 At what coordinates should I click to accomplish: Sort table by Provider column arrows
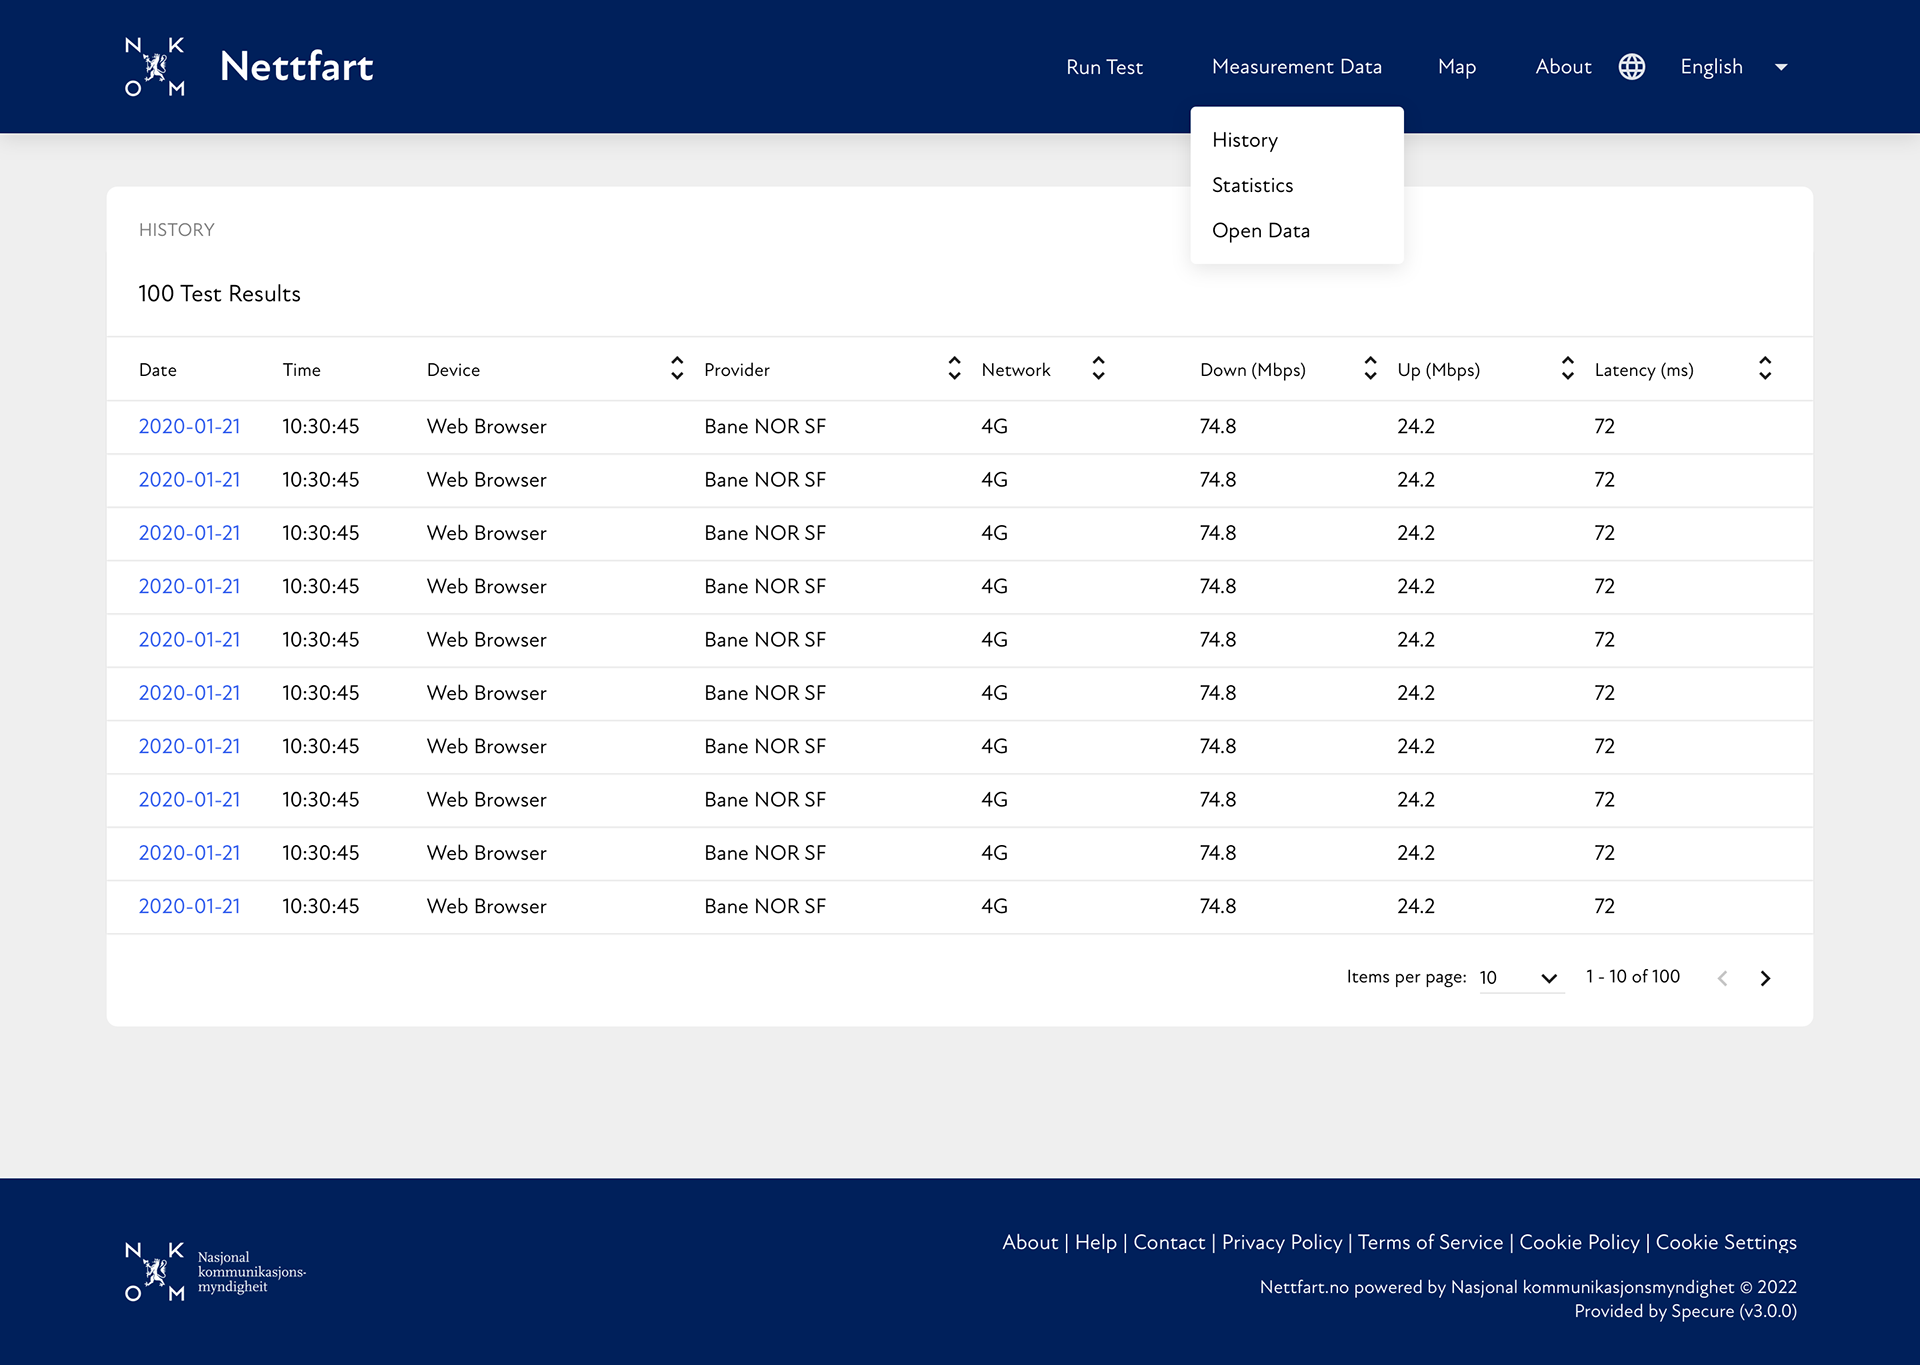tap(954, 368)
